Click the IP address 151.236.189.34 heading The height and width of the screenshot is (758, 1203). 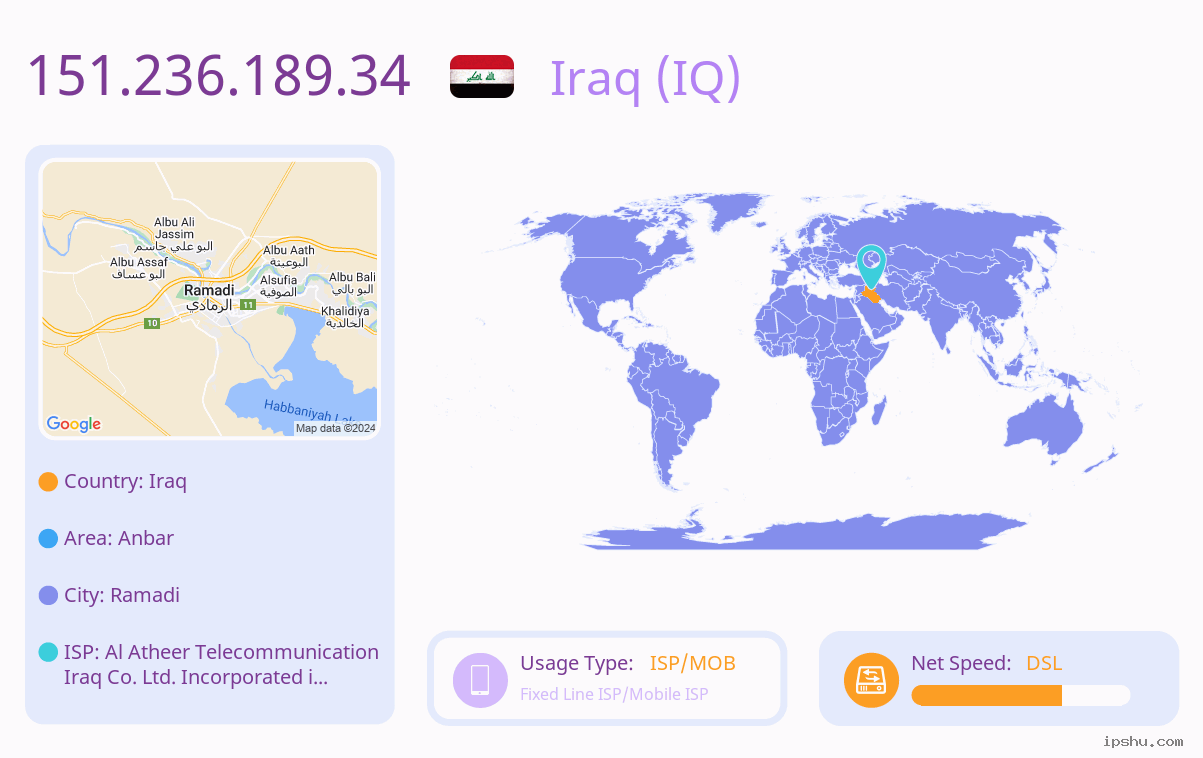click(x=219, y=76)
